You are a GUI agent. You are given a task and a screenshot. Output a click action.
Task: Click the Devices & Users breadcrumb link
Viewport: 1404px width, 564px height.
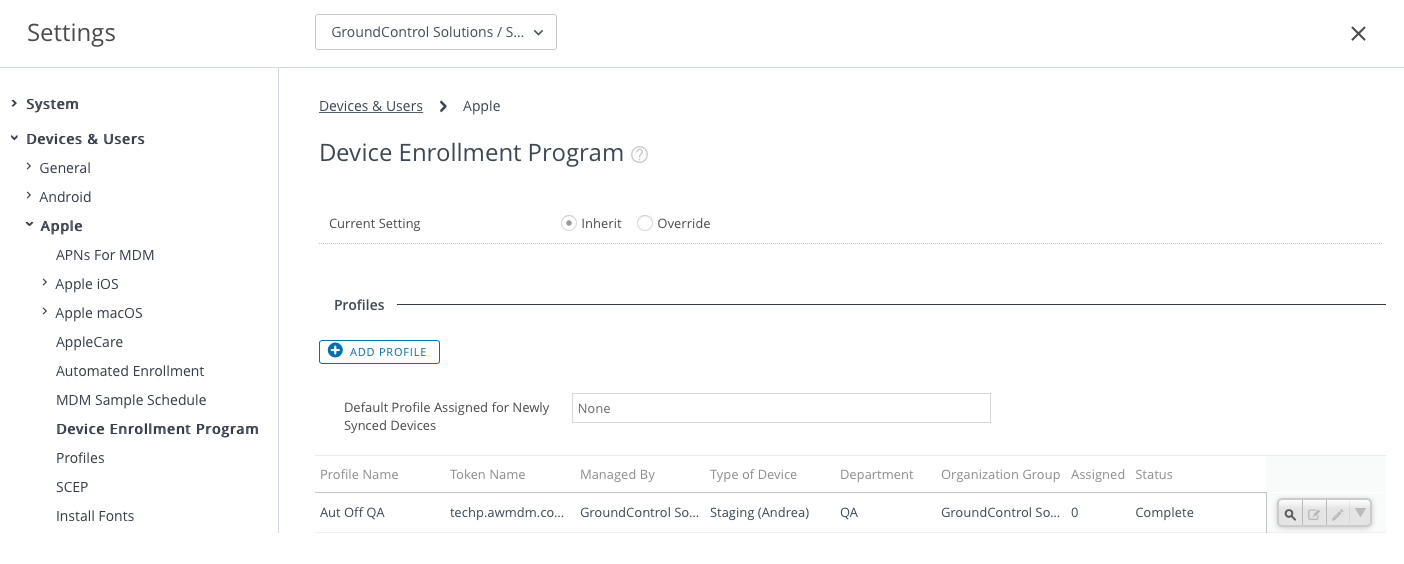point(371,106)
